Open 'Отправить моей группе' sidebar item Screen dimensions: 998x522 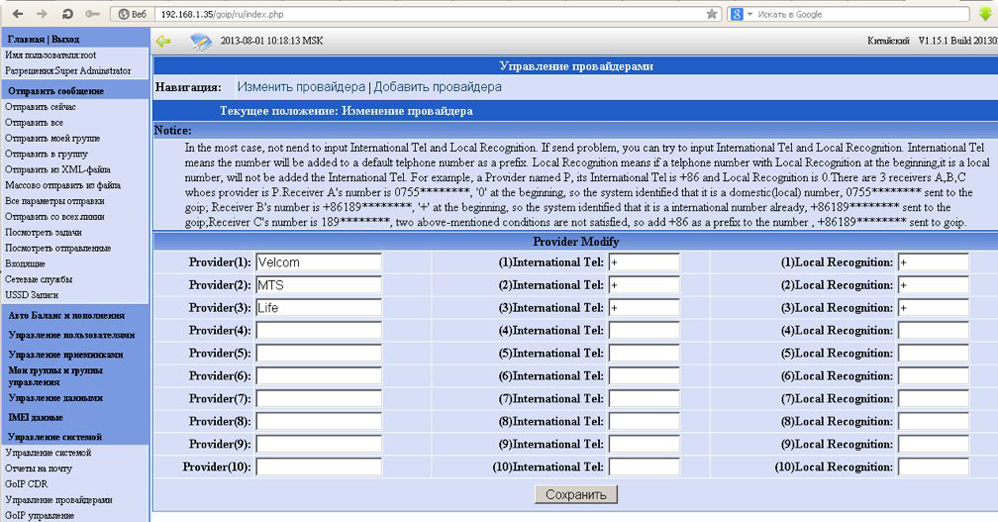click(x=52, y=138)
